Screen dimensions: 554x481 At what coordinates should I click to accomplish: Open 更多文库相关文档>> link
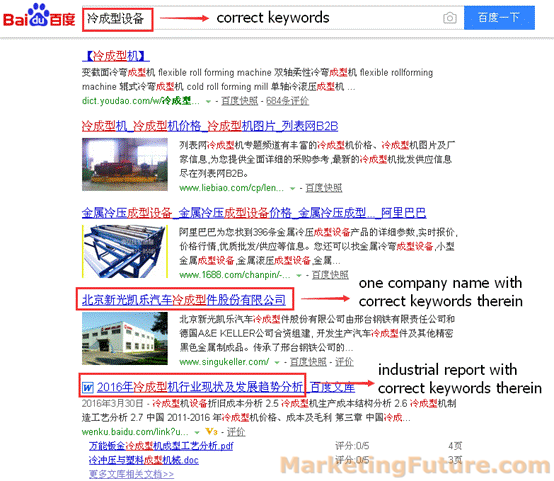(x=131, y=474)
